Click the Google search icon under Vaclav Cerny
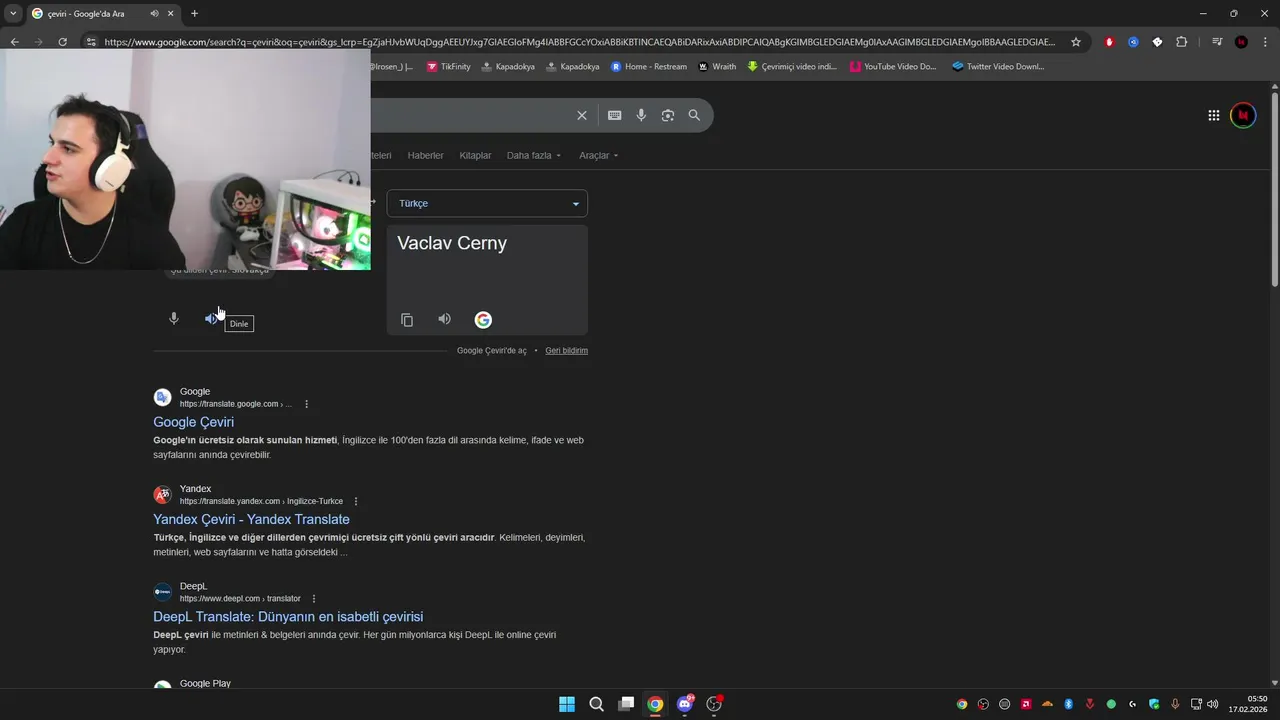This screenshot has width=1280, height=720. (483, 320)
